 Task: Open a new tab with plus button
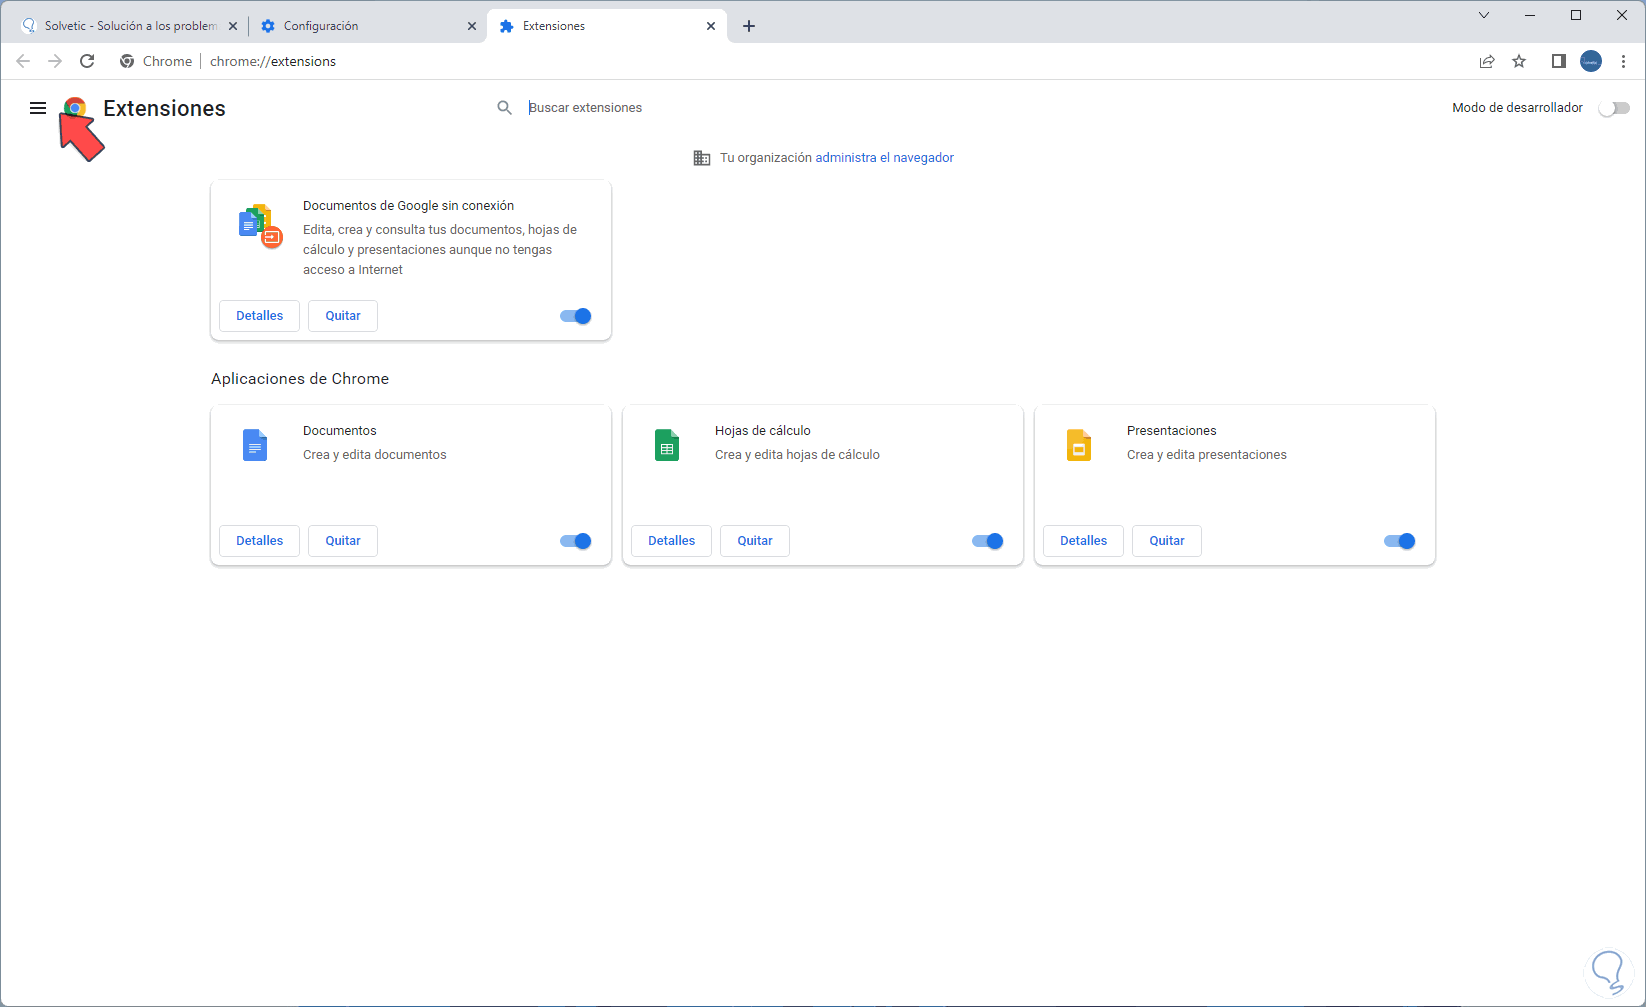pyautogui.click(x=749, y=26)
